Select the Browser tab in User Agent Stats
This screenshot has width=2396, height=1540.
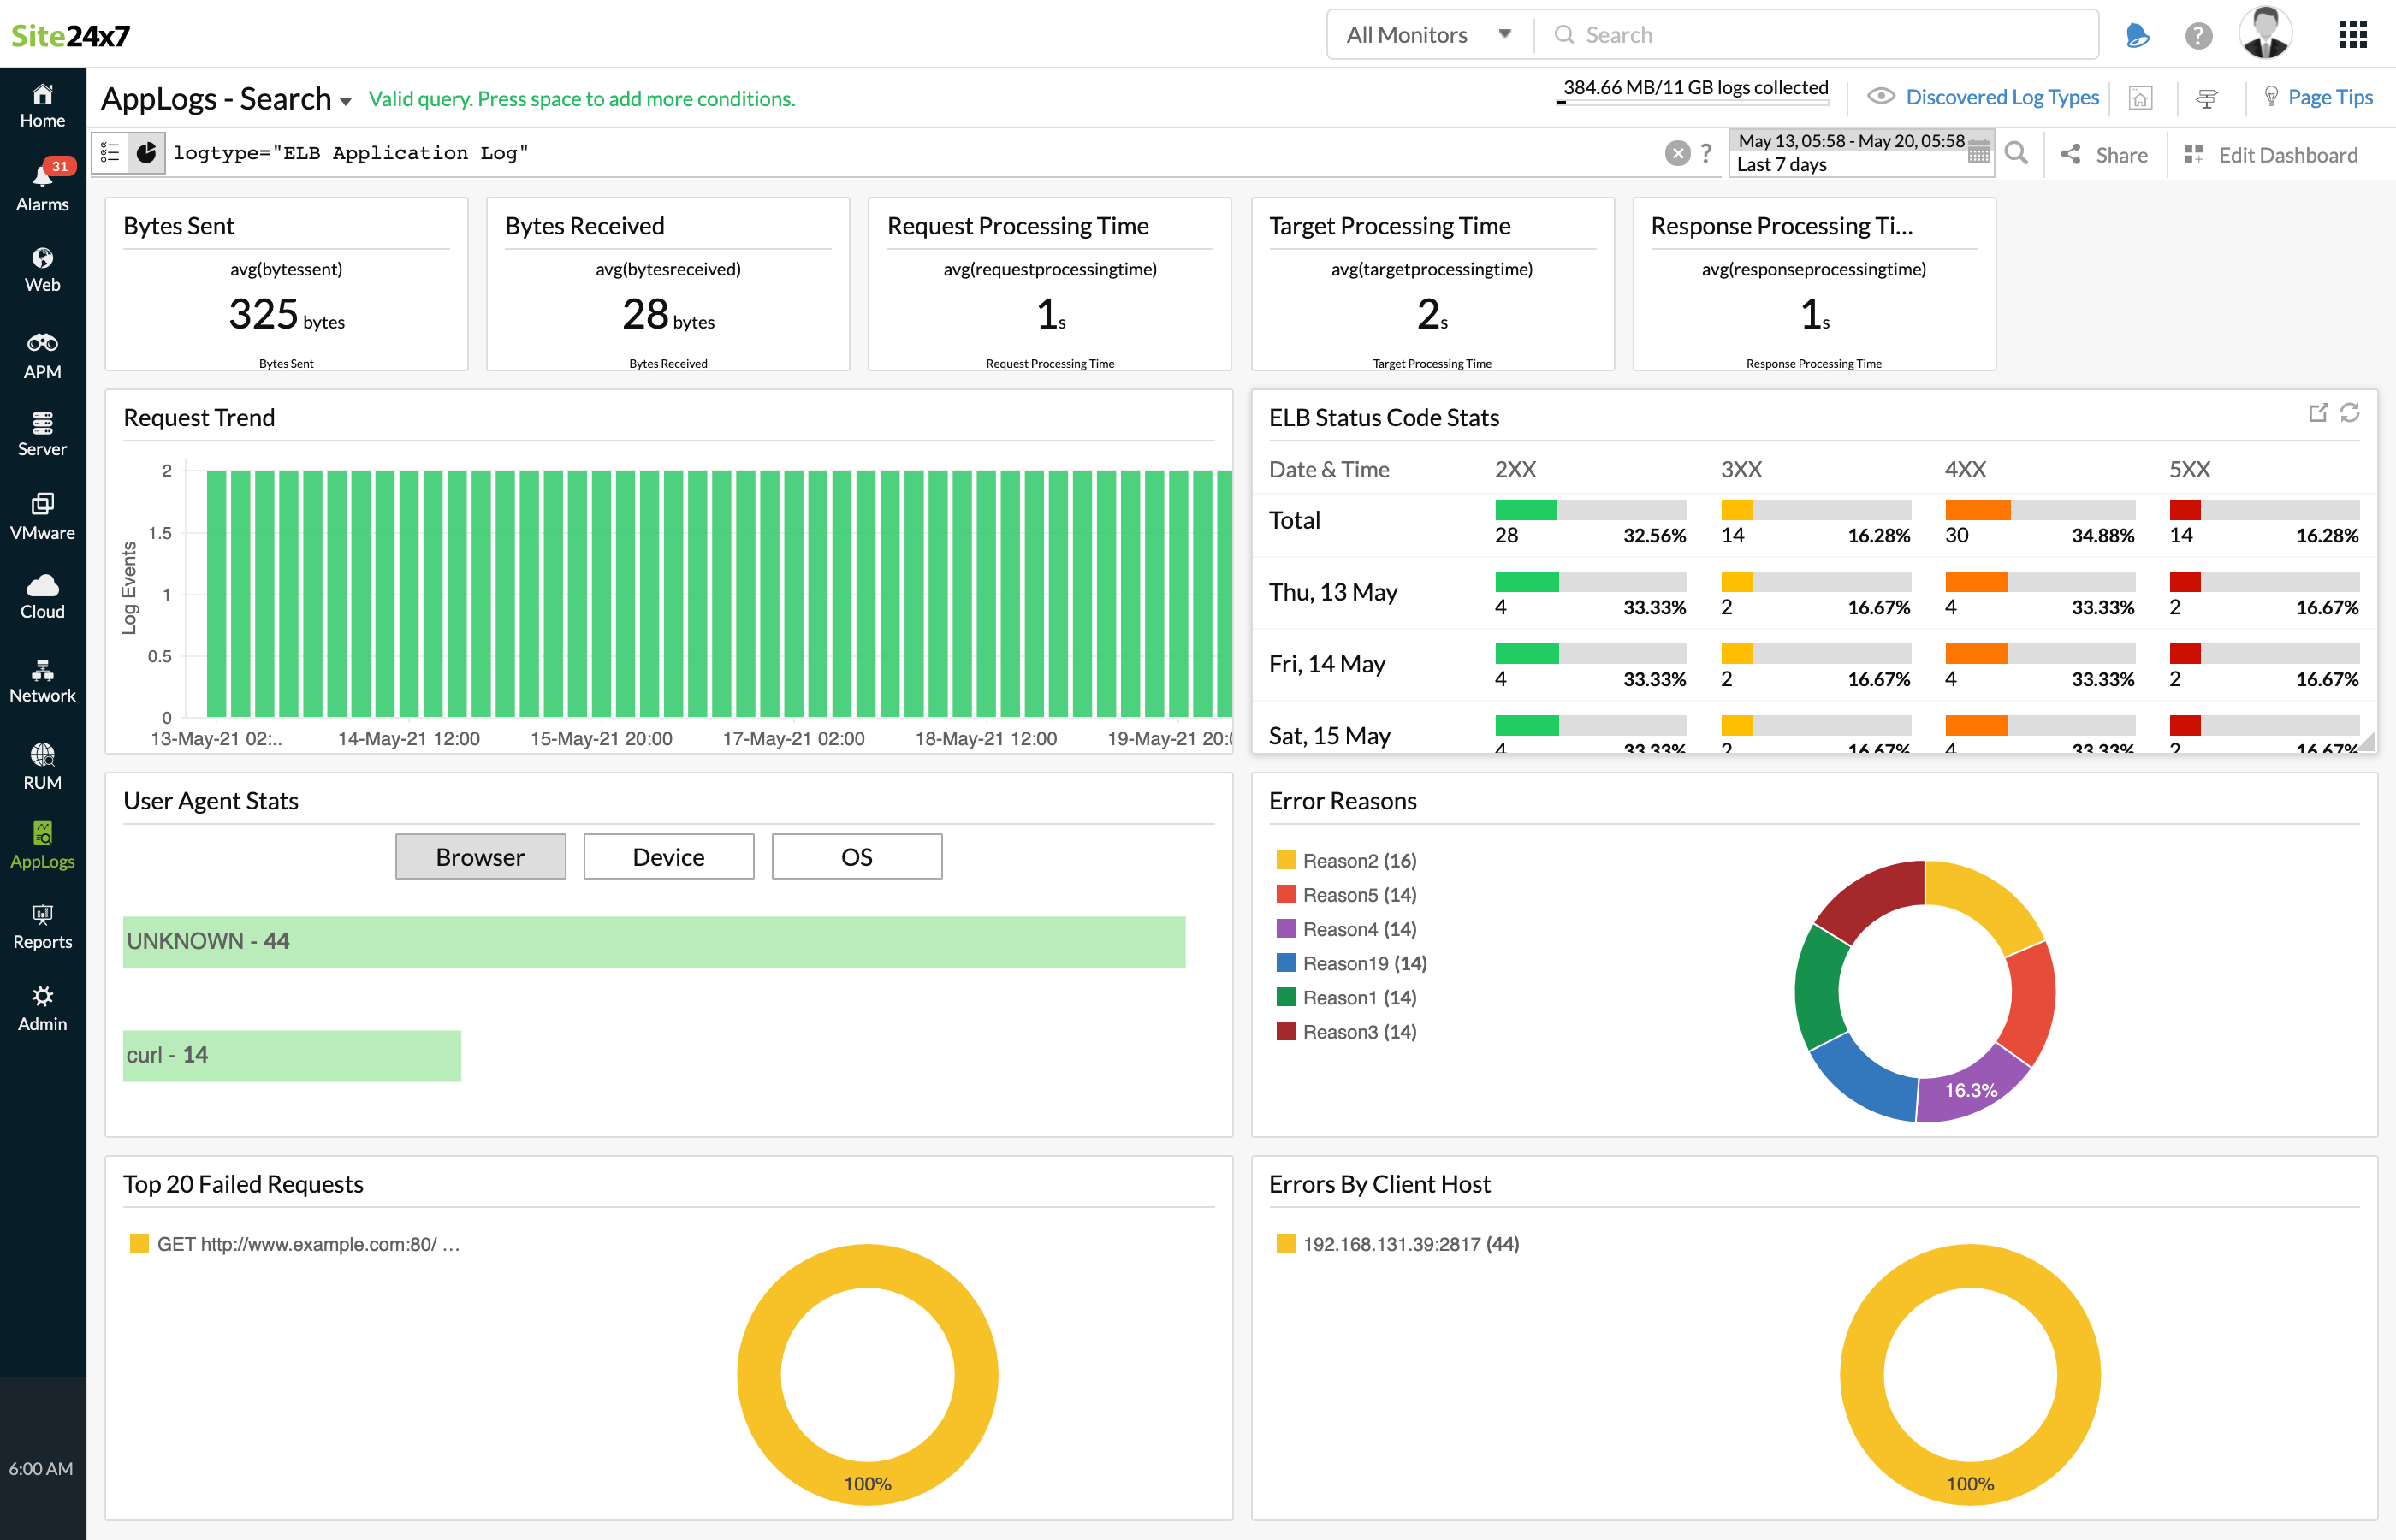tap(480, 856)
